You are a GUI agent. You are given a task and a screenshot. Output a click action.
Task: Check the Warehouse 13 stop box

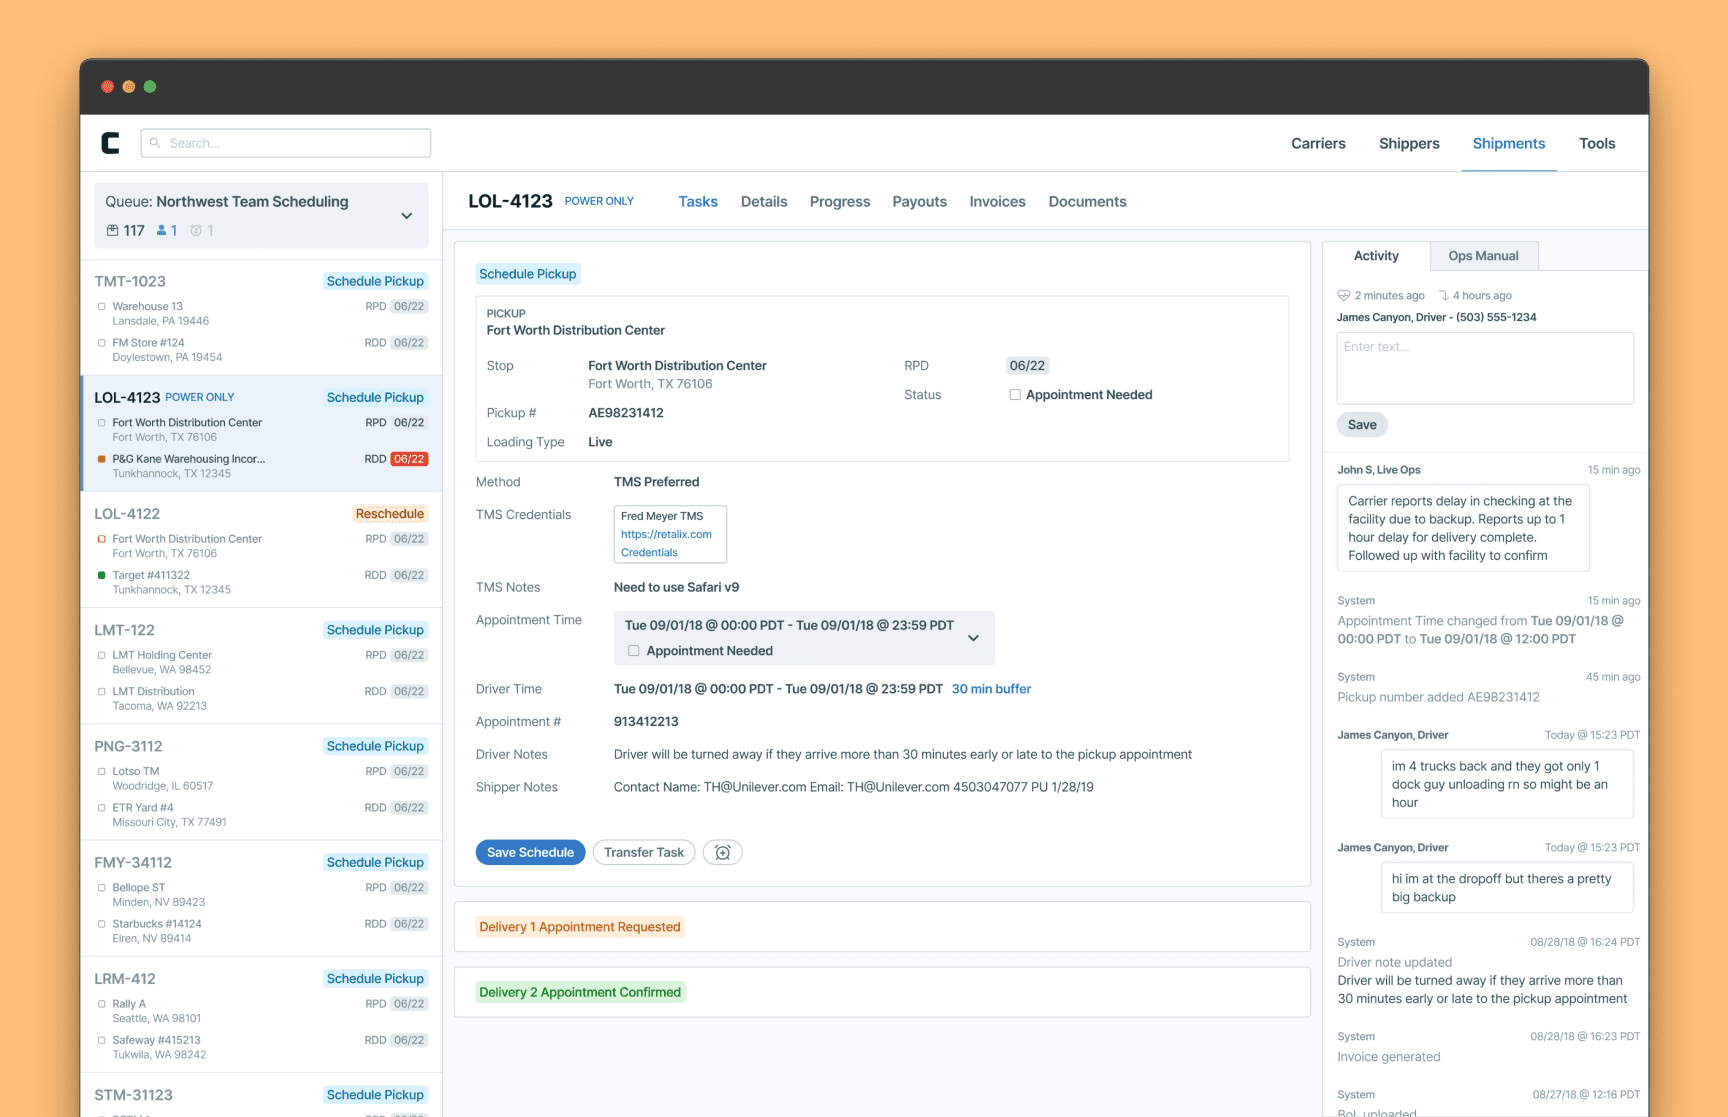(101, 307)
